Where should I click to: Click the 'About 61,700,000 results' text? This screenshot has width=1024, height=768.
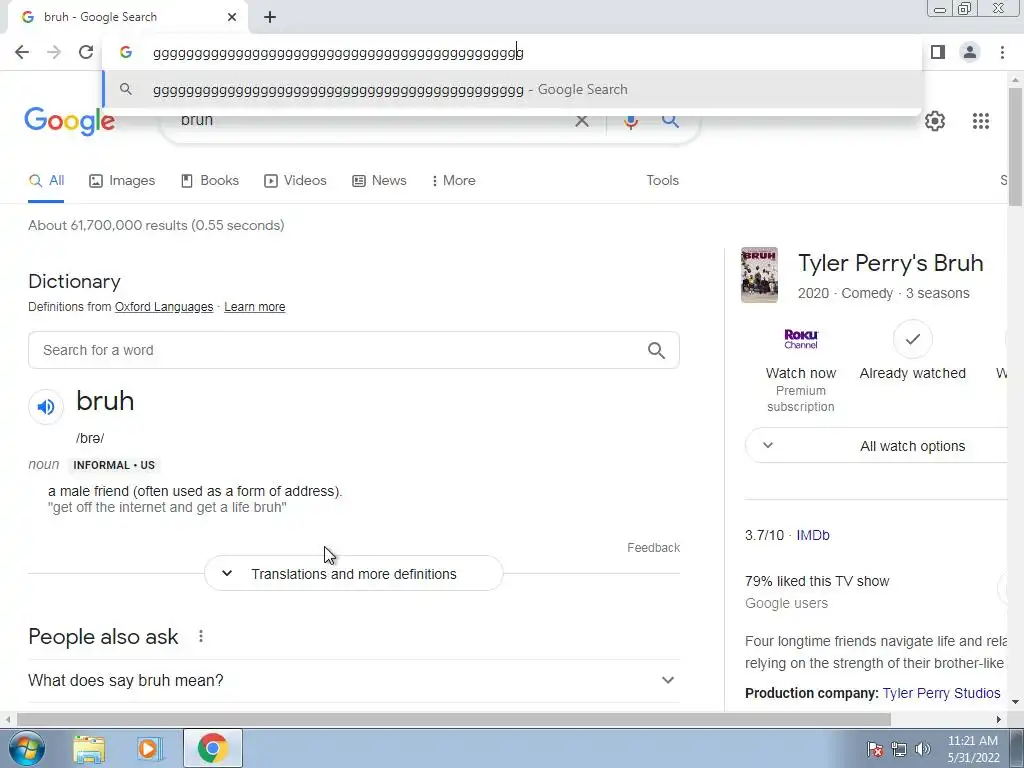(x=156, y=225)
